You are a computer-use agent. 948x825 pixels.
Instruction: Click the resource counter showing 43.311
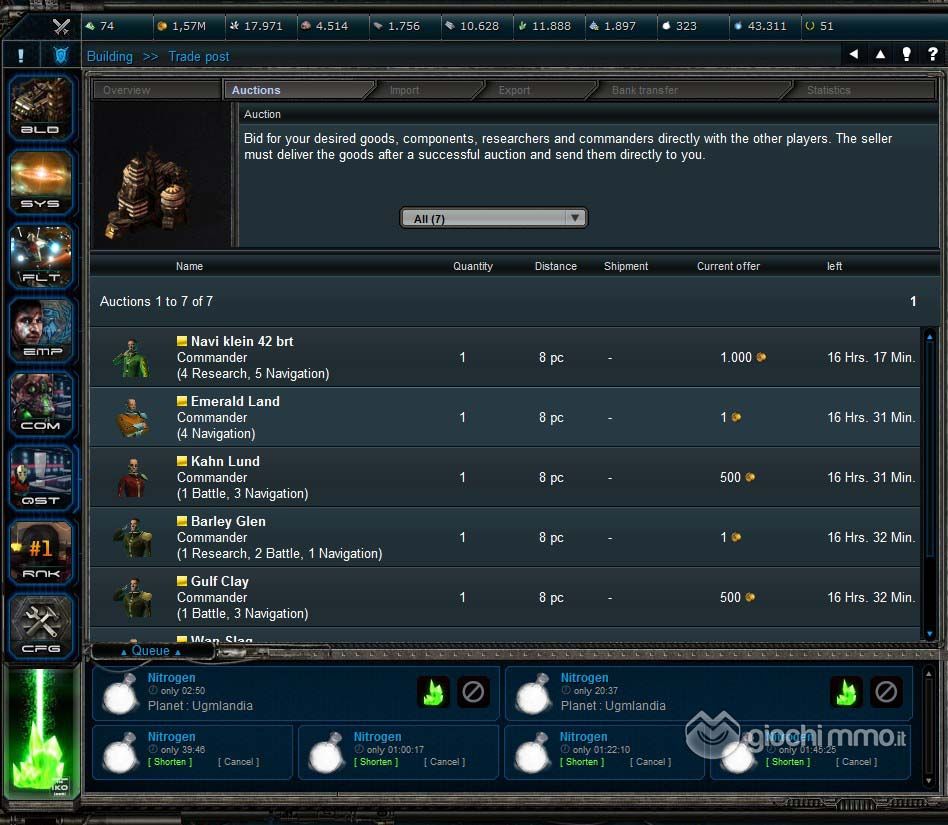[760, 26]
